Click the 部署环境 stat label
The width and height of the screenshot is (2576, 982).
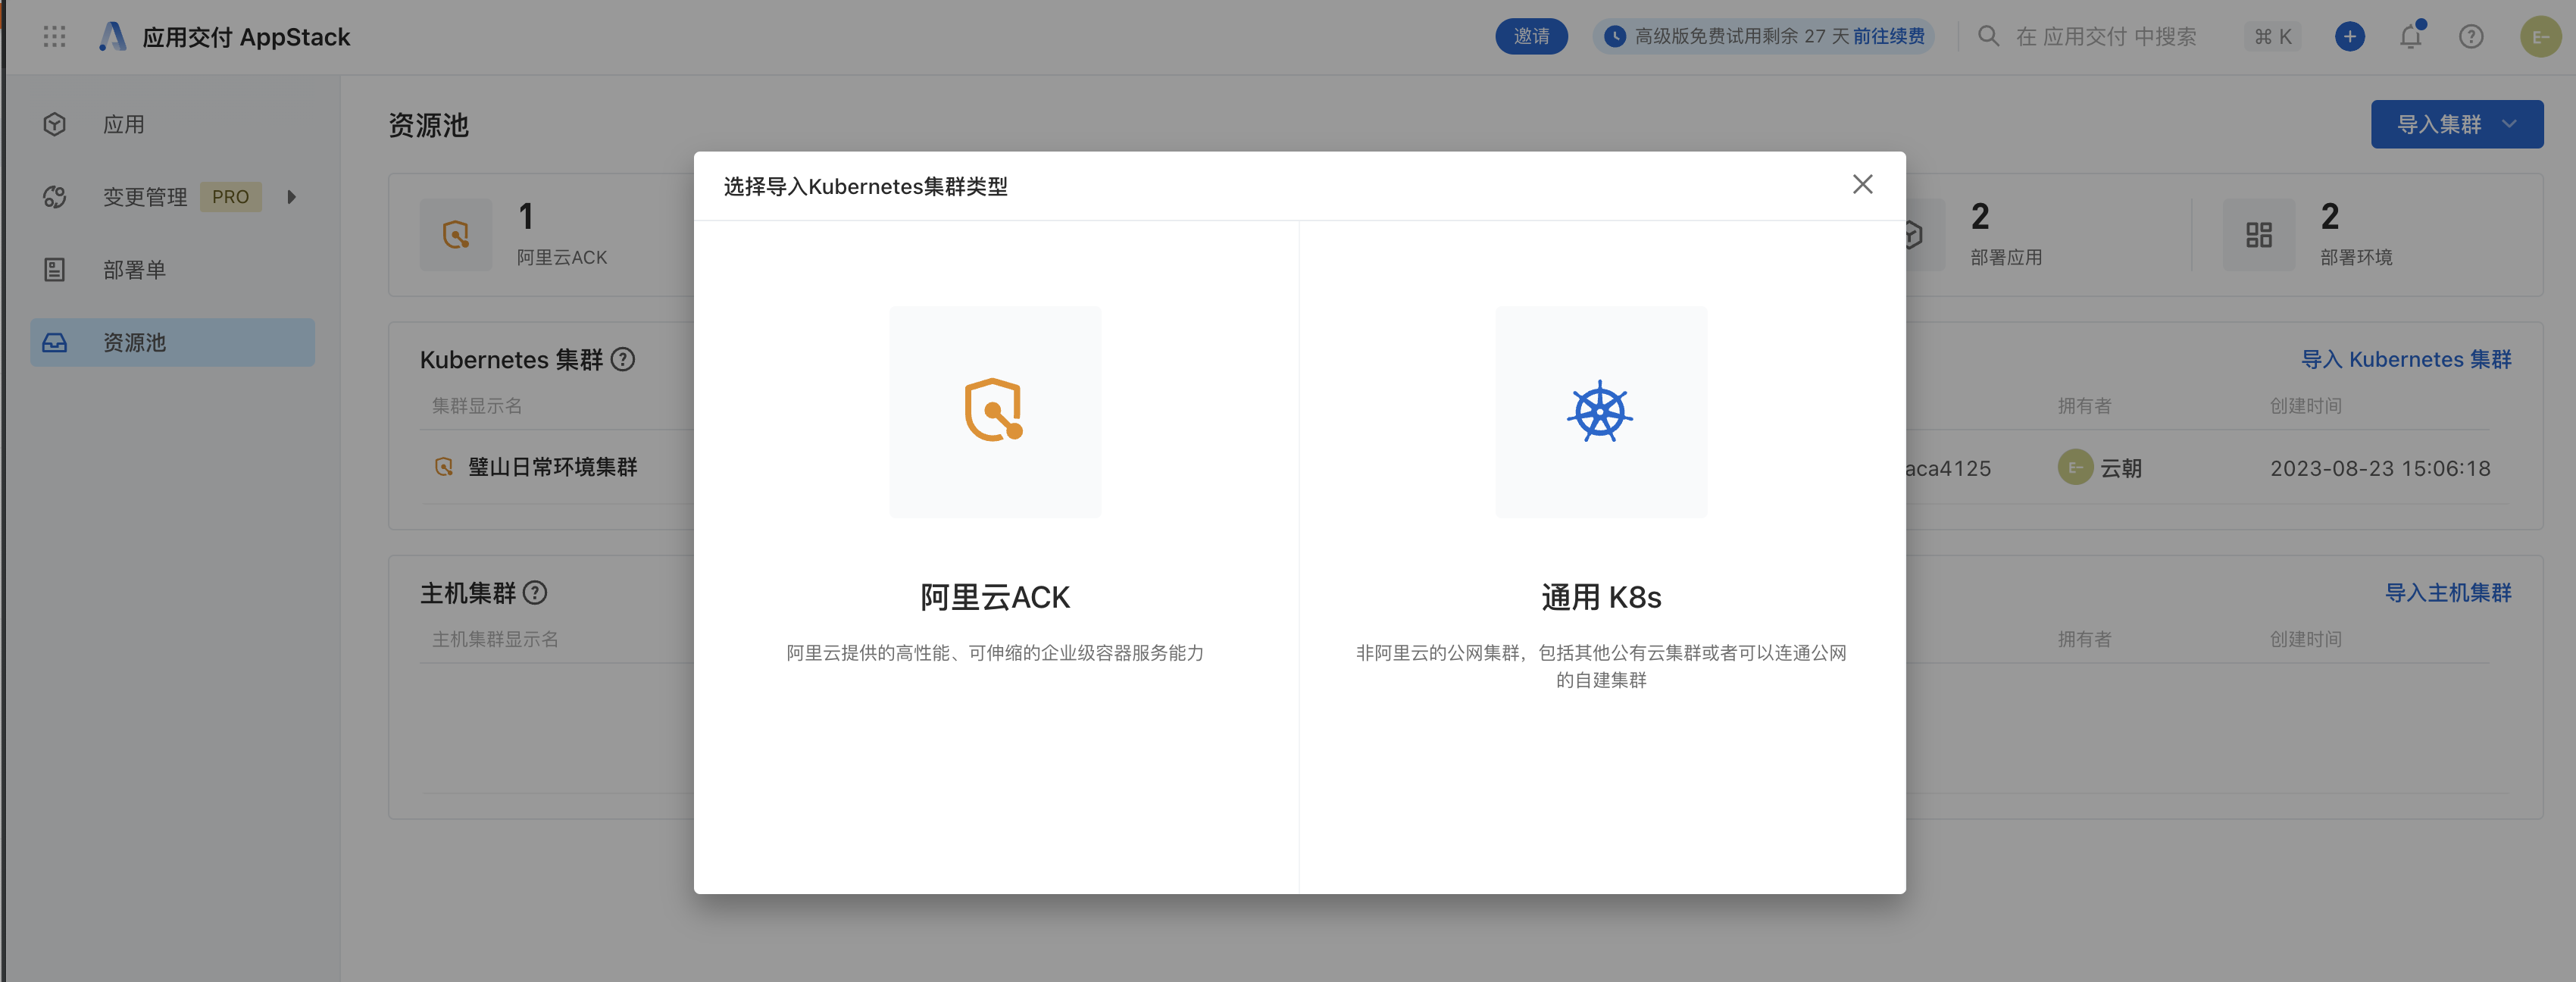pyautogui.click(x=2356, y=257)
